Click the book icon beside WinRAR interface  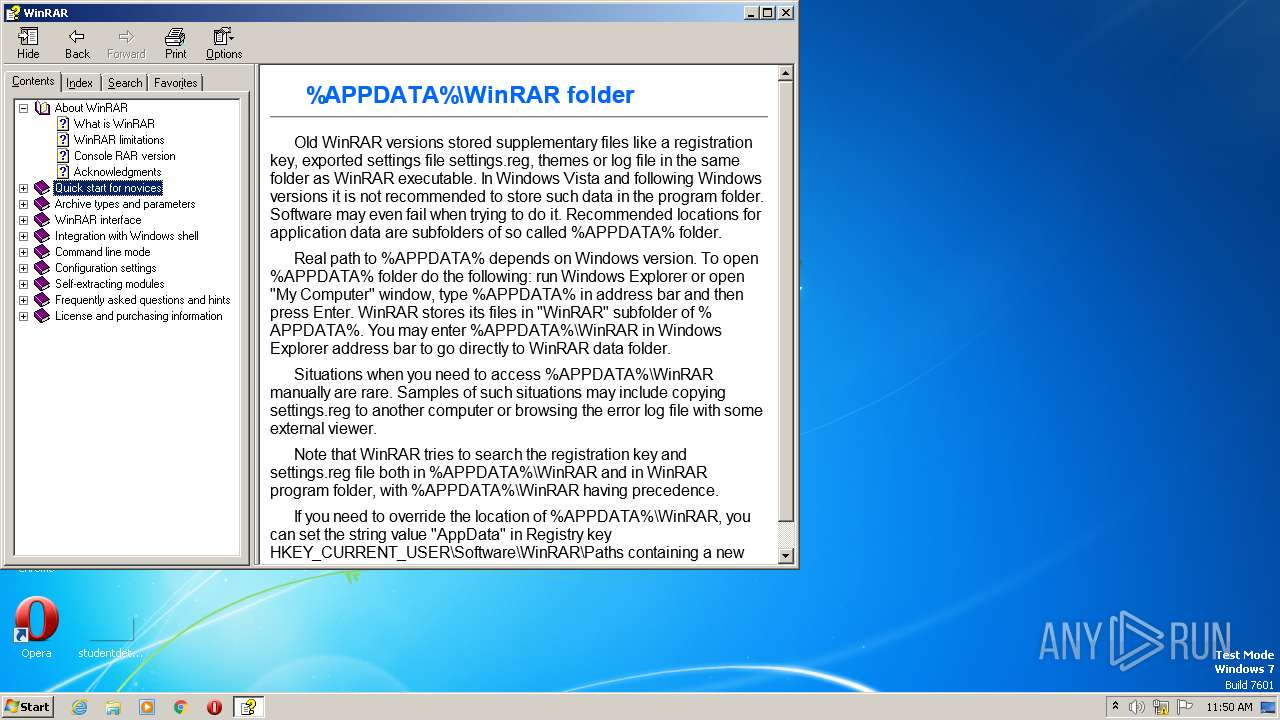tap(41, 220)
